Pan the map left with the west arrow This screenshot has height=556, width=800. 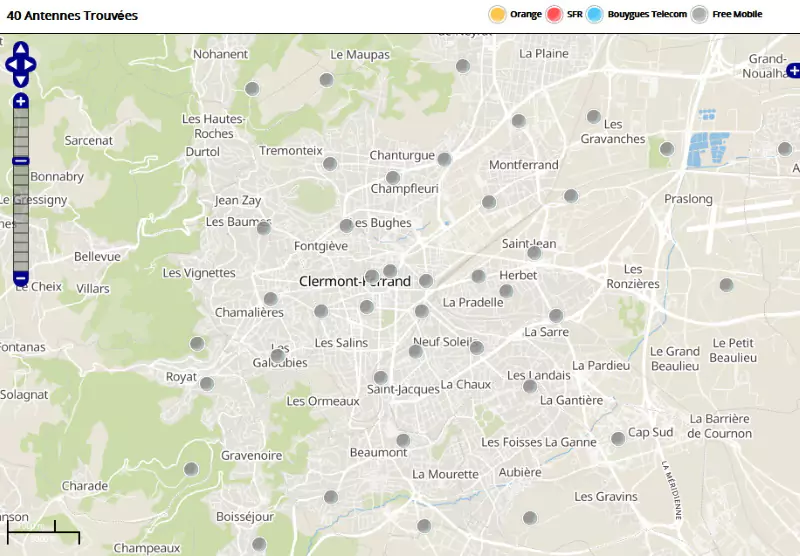pos(11,65)
